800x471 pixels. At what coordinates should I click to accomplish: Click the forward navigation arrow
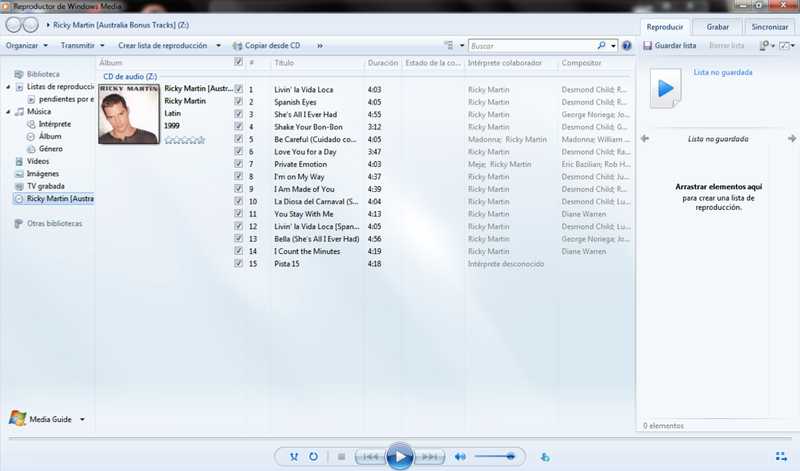30,24
